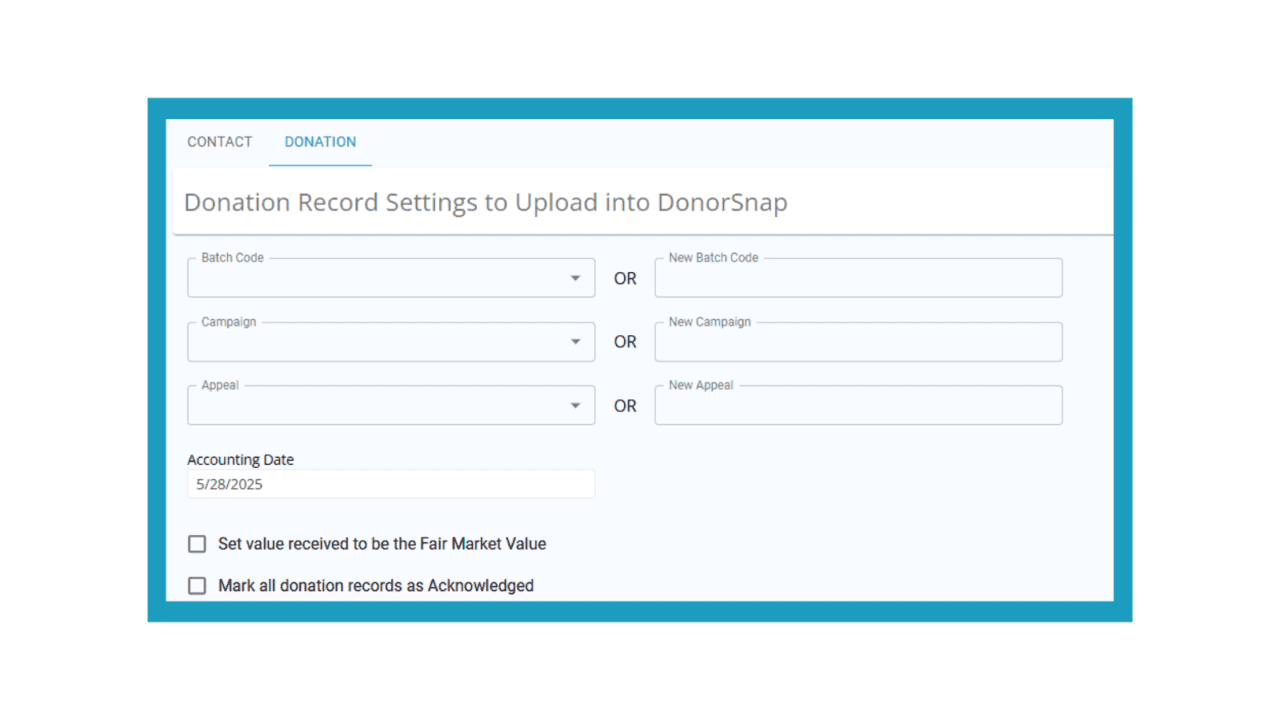The height and width of the screenshot is (720, 1280).
Task: Check Mark all donation records as Acknowledged
Action: coord(197,585)
